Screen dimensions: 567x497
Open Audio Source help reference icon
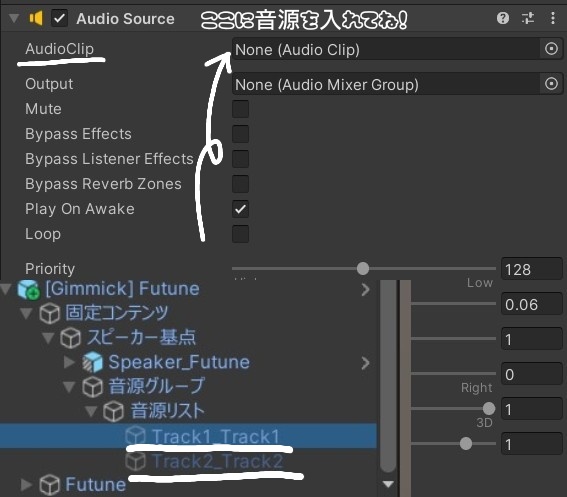(503, 18)
